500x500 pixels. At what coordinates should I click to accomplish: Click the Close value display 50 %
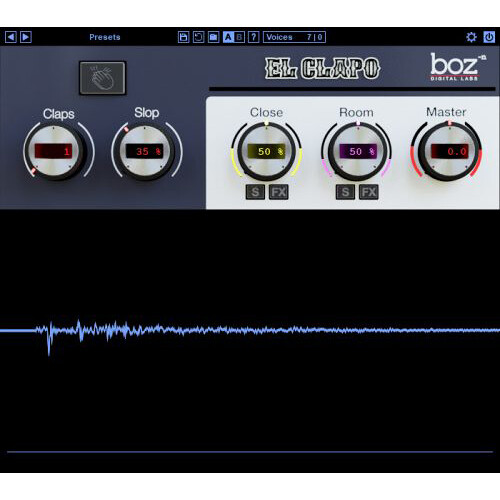266,151
